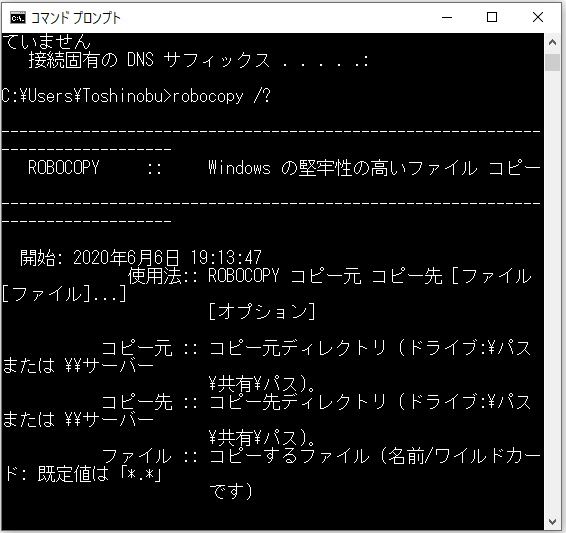The image size is (566, 533).
Task: Click the '使用法::' label
Action: pos(163,276)
